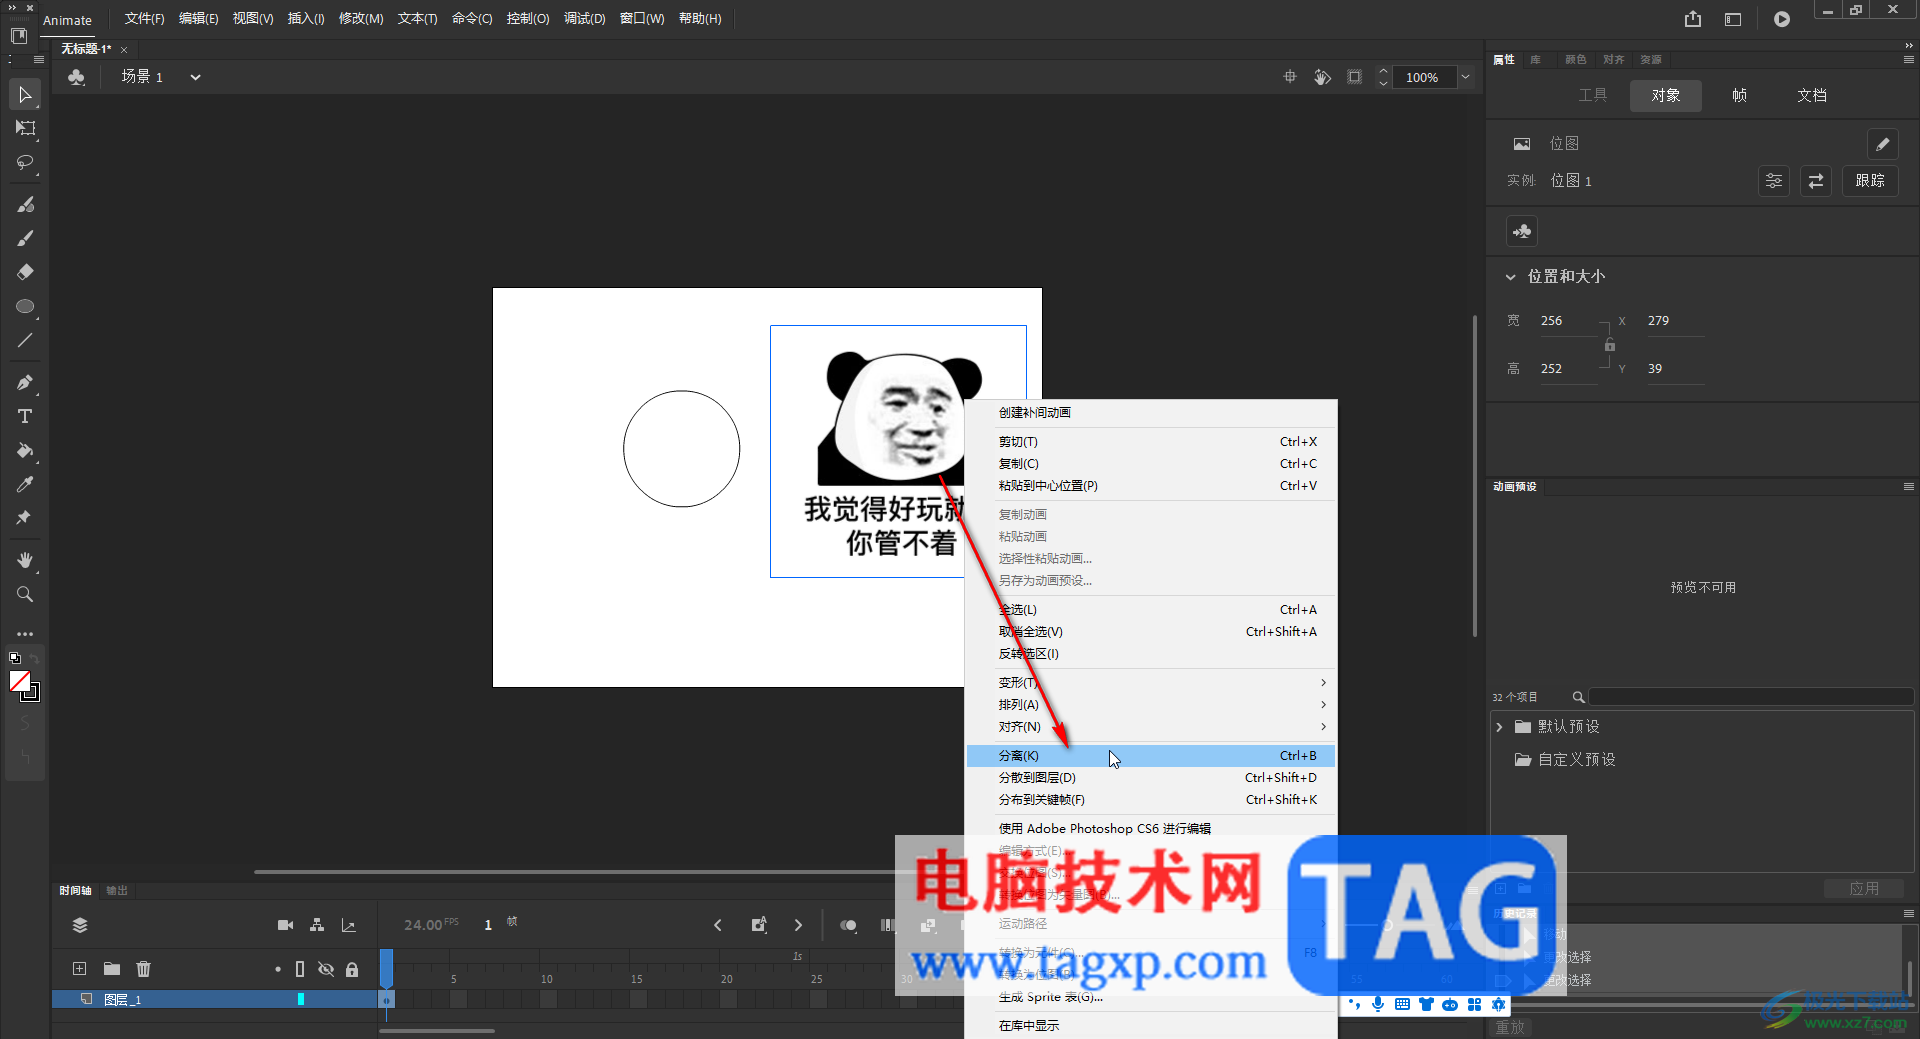
Task: Select the Asset Warp pin tool
Action: (x=25, y=518)
